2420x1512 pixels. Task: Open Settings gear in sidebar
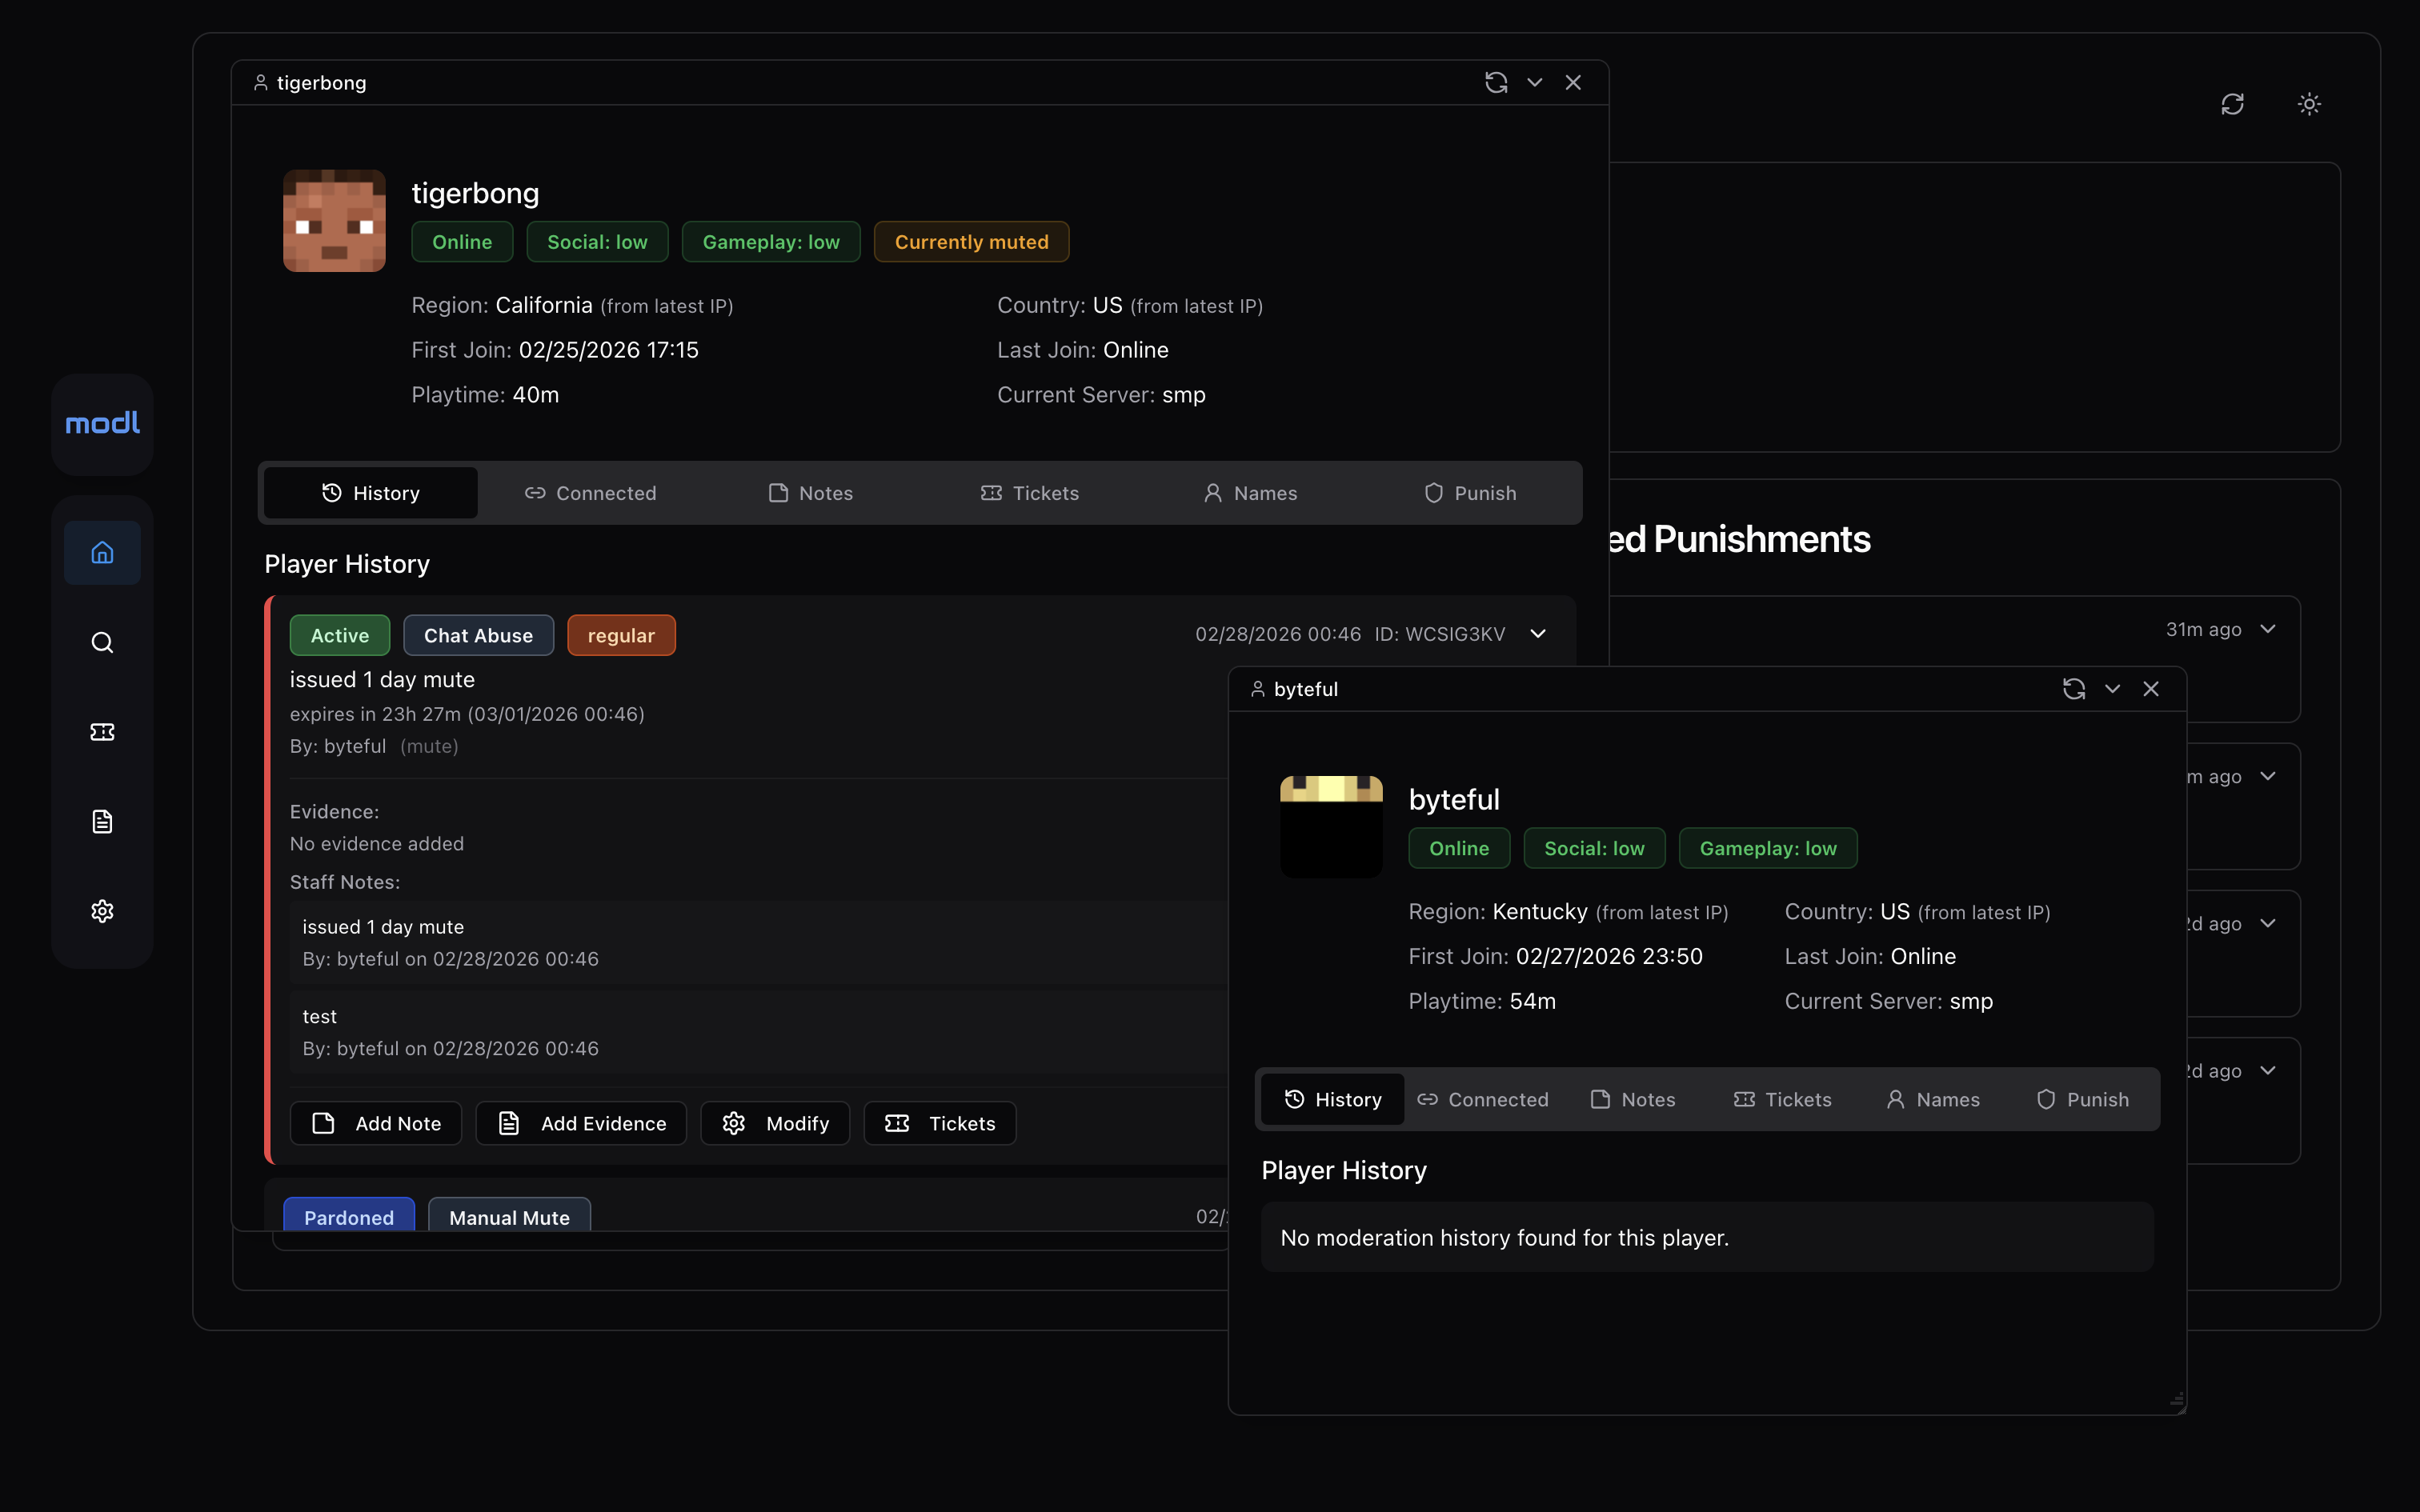tap(102, 911)
